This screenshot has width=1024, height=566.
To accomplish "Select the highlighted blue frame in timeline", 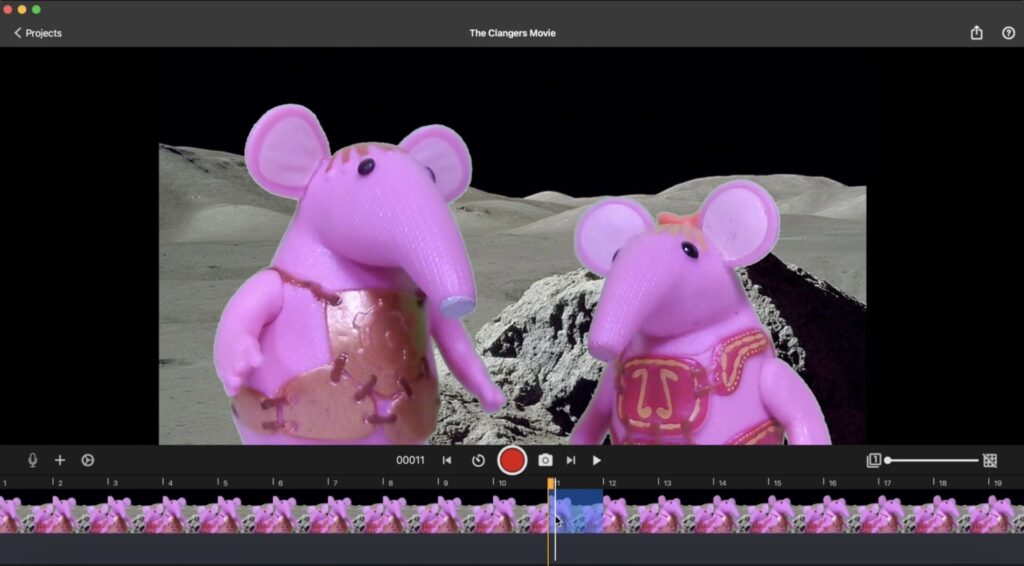I will click(579, 512).
